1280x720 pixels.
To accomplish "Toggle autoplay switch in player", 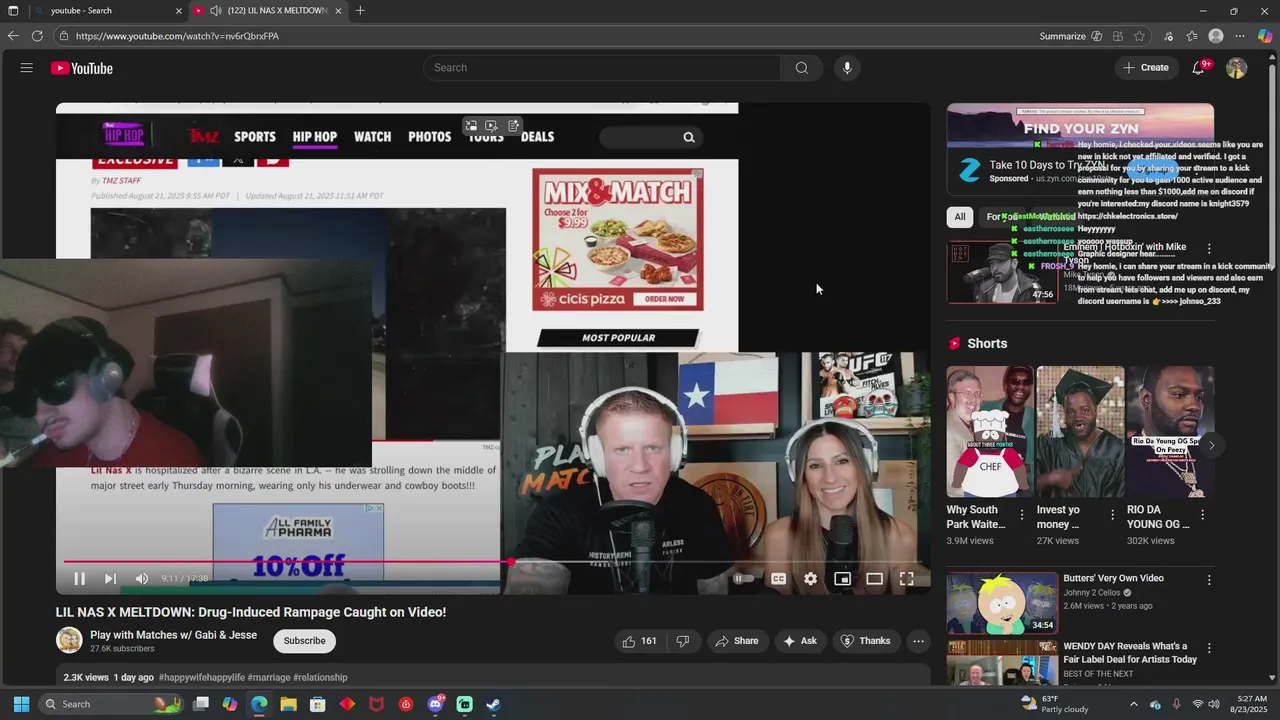I will pos(744,578).
